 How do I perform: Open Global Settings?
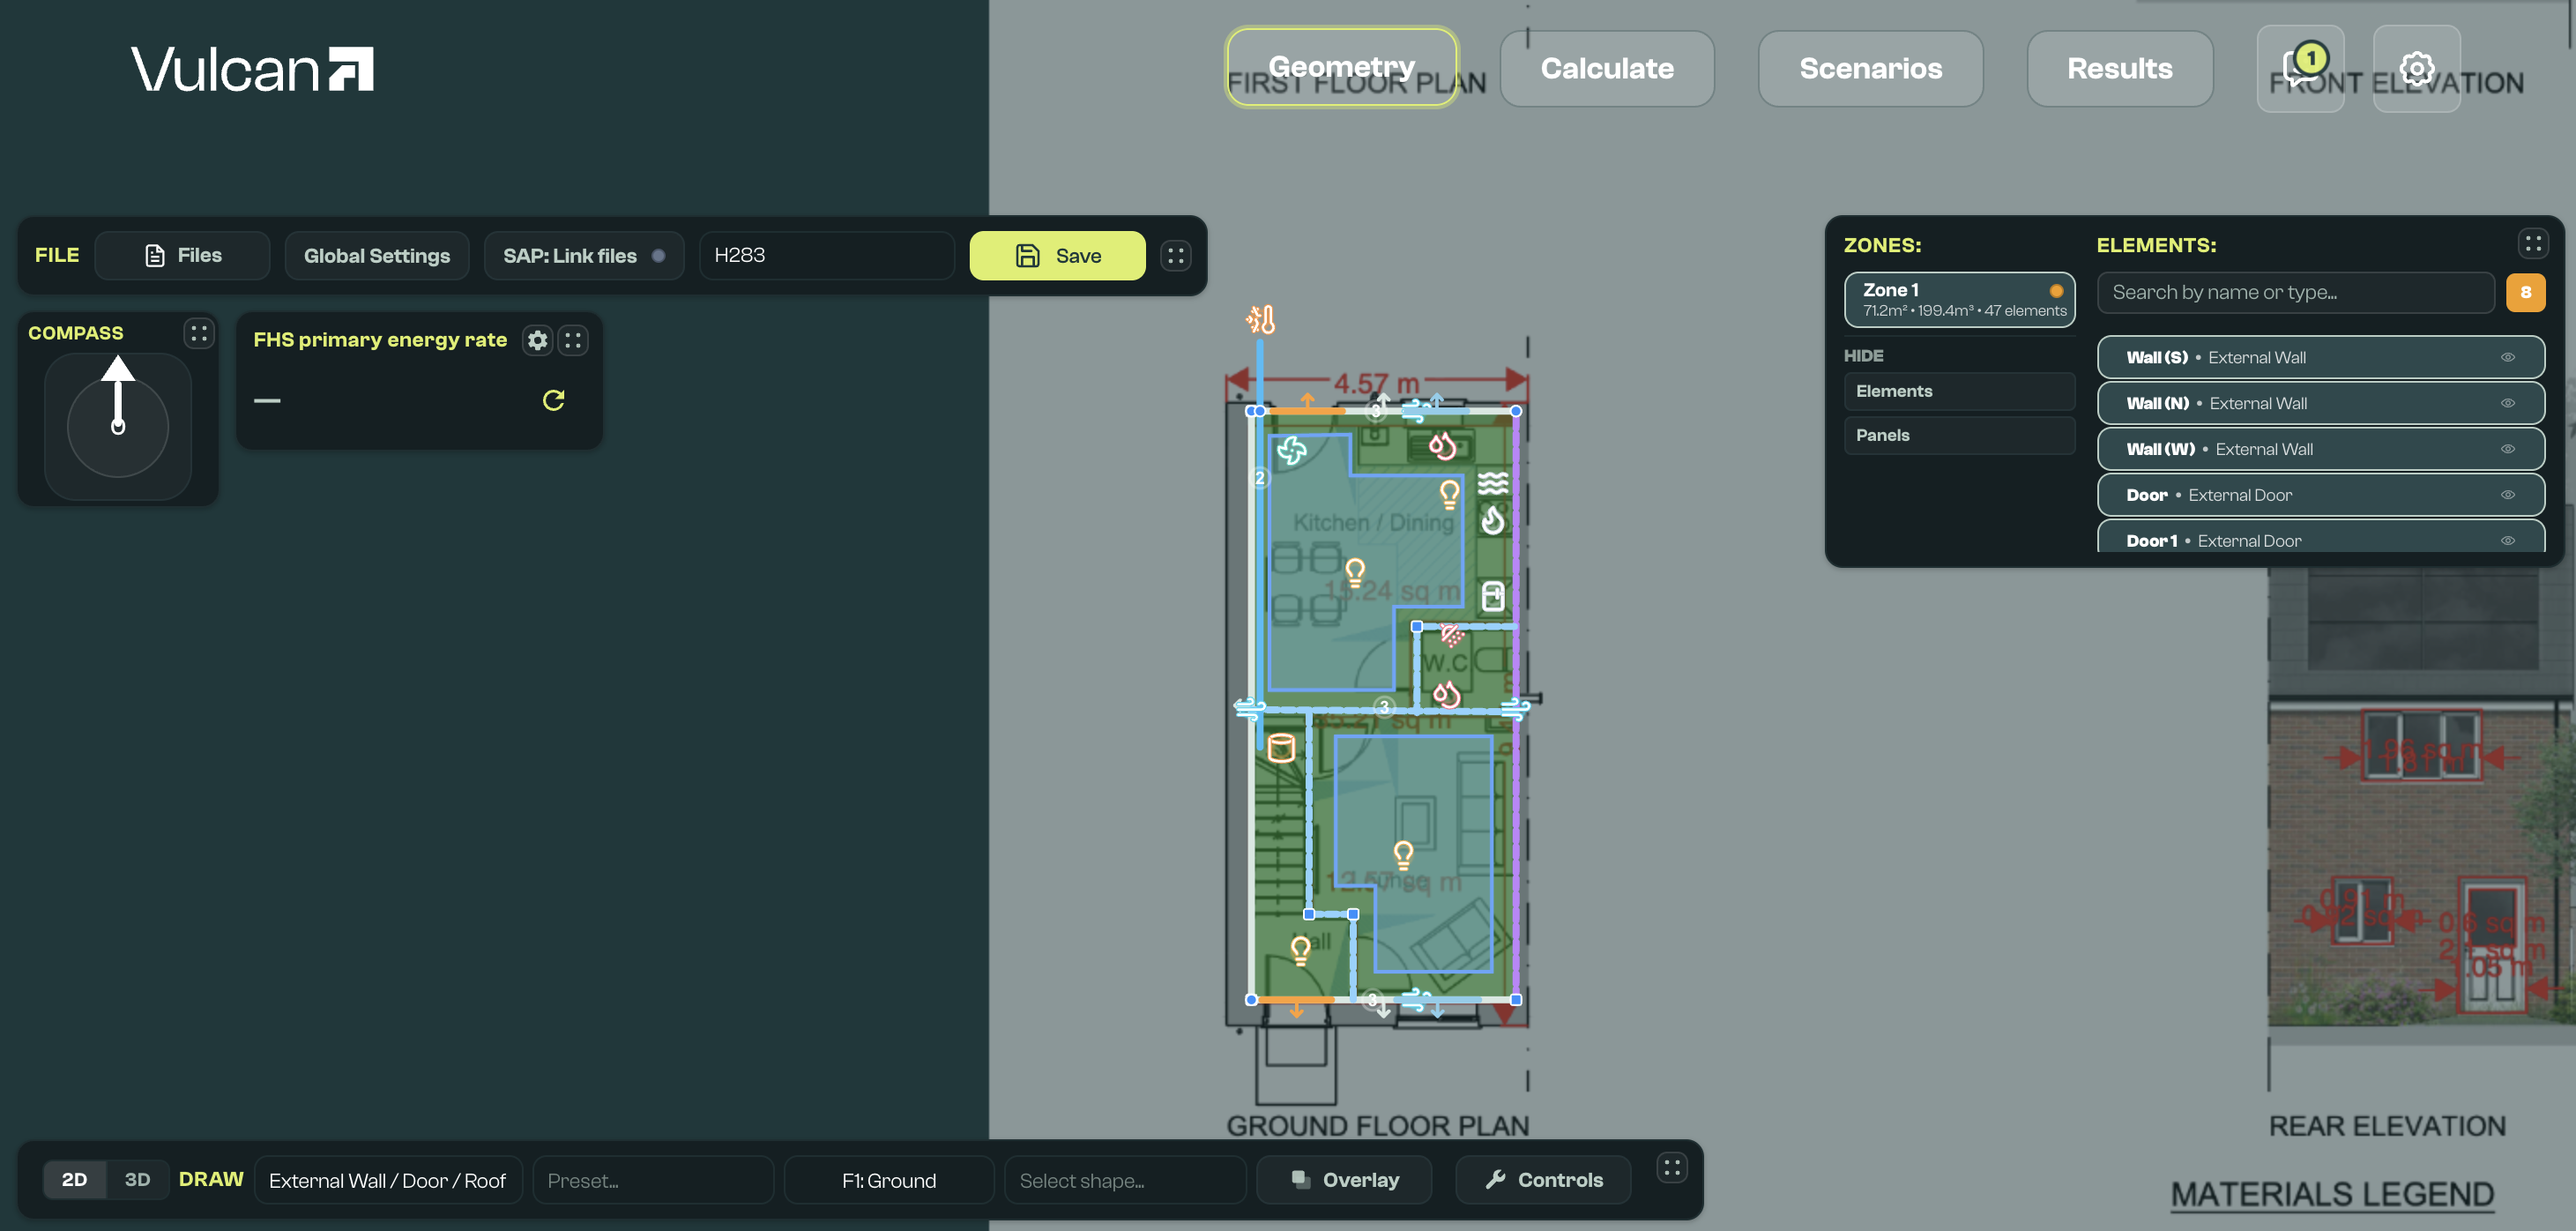tap(377, 256)
